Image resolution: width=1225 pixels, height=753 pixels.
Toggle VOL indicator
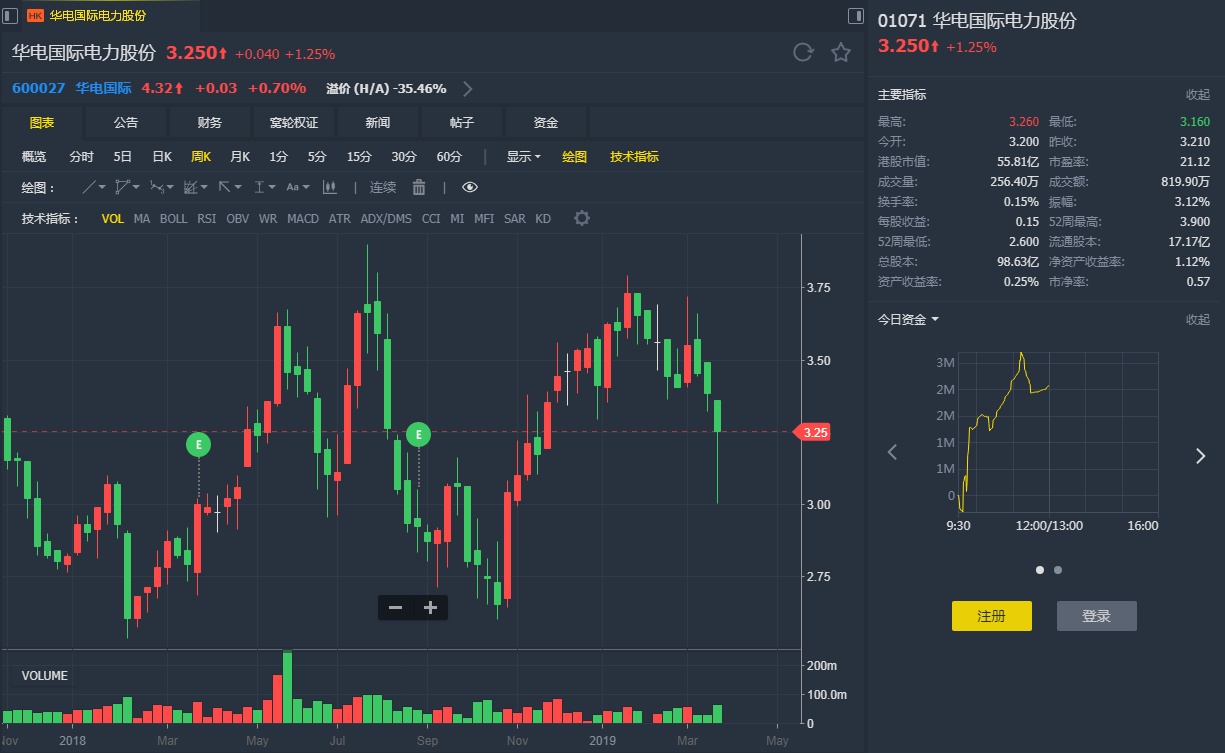coord(113,218)
